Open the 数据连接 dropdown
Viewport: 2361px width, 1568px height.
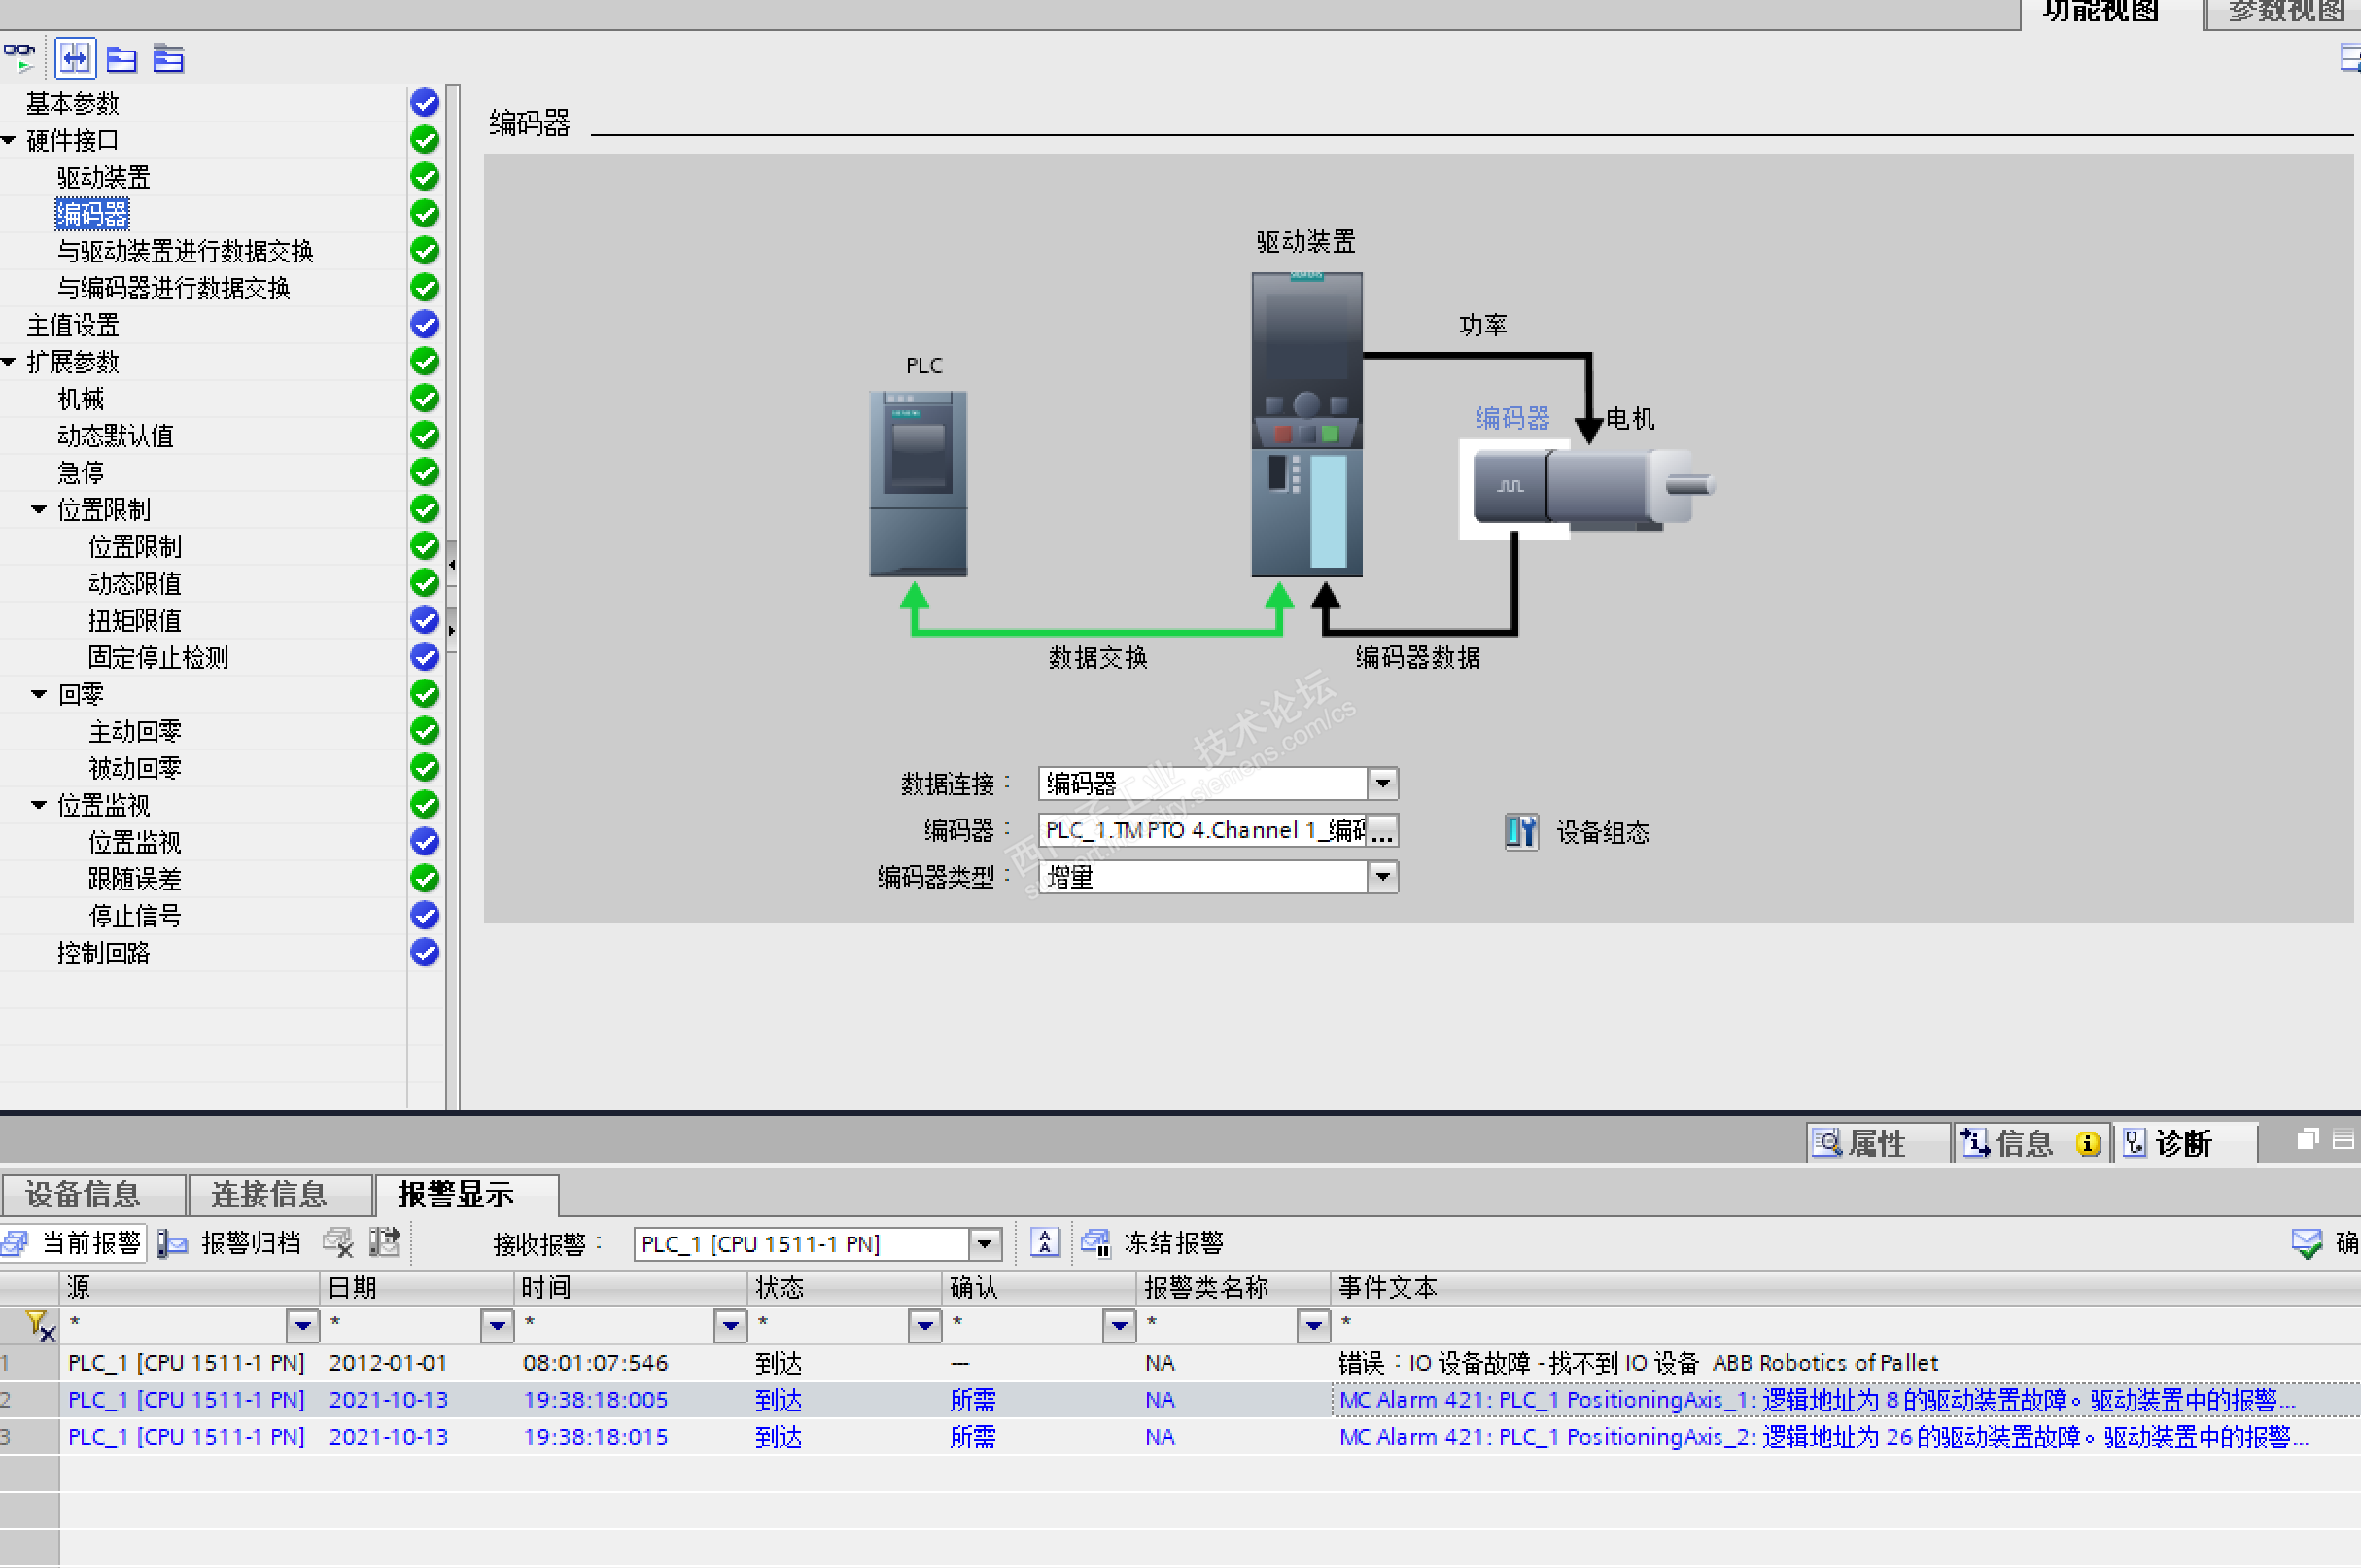[x=1383, y=783]
